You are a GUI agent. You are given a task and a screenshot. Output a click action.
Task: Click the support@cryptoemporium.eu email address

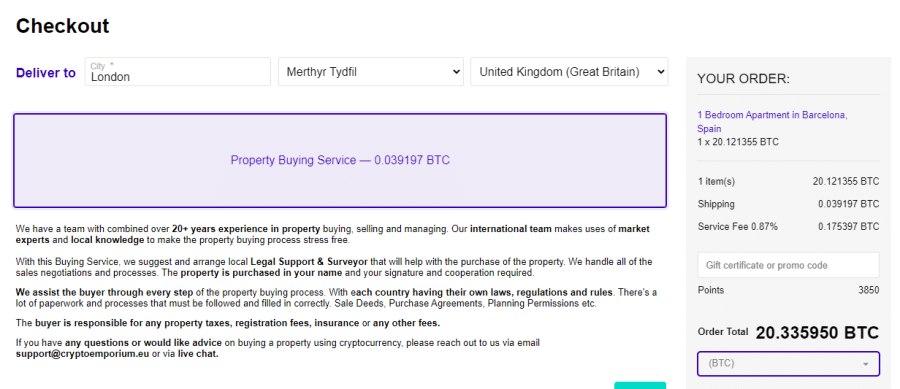tap(83, 353)
